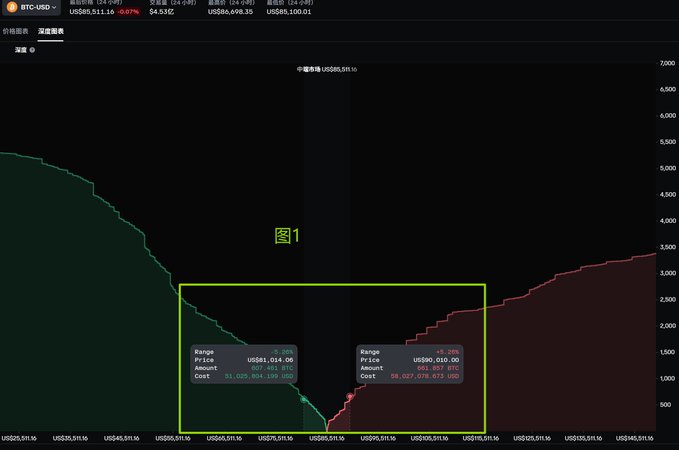Click the 607.461 BTC amount in bid tooltip

[x=272, y=368]
